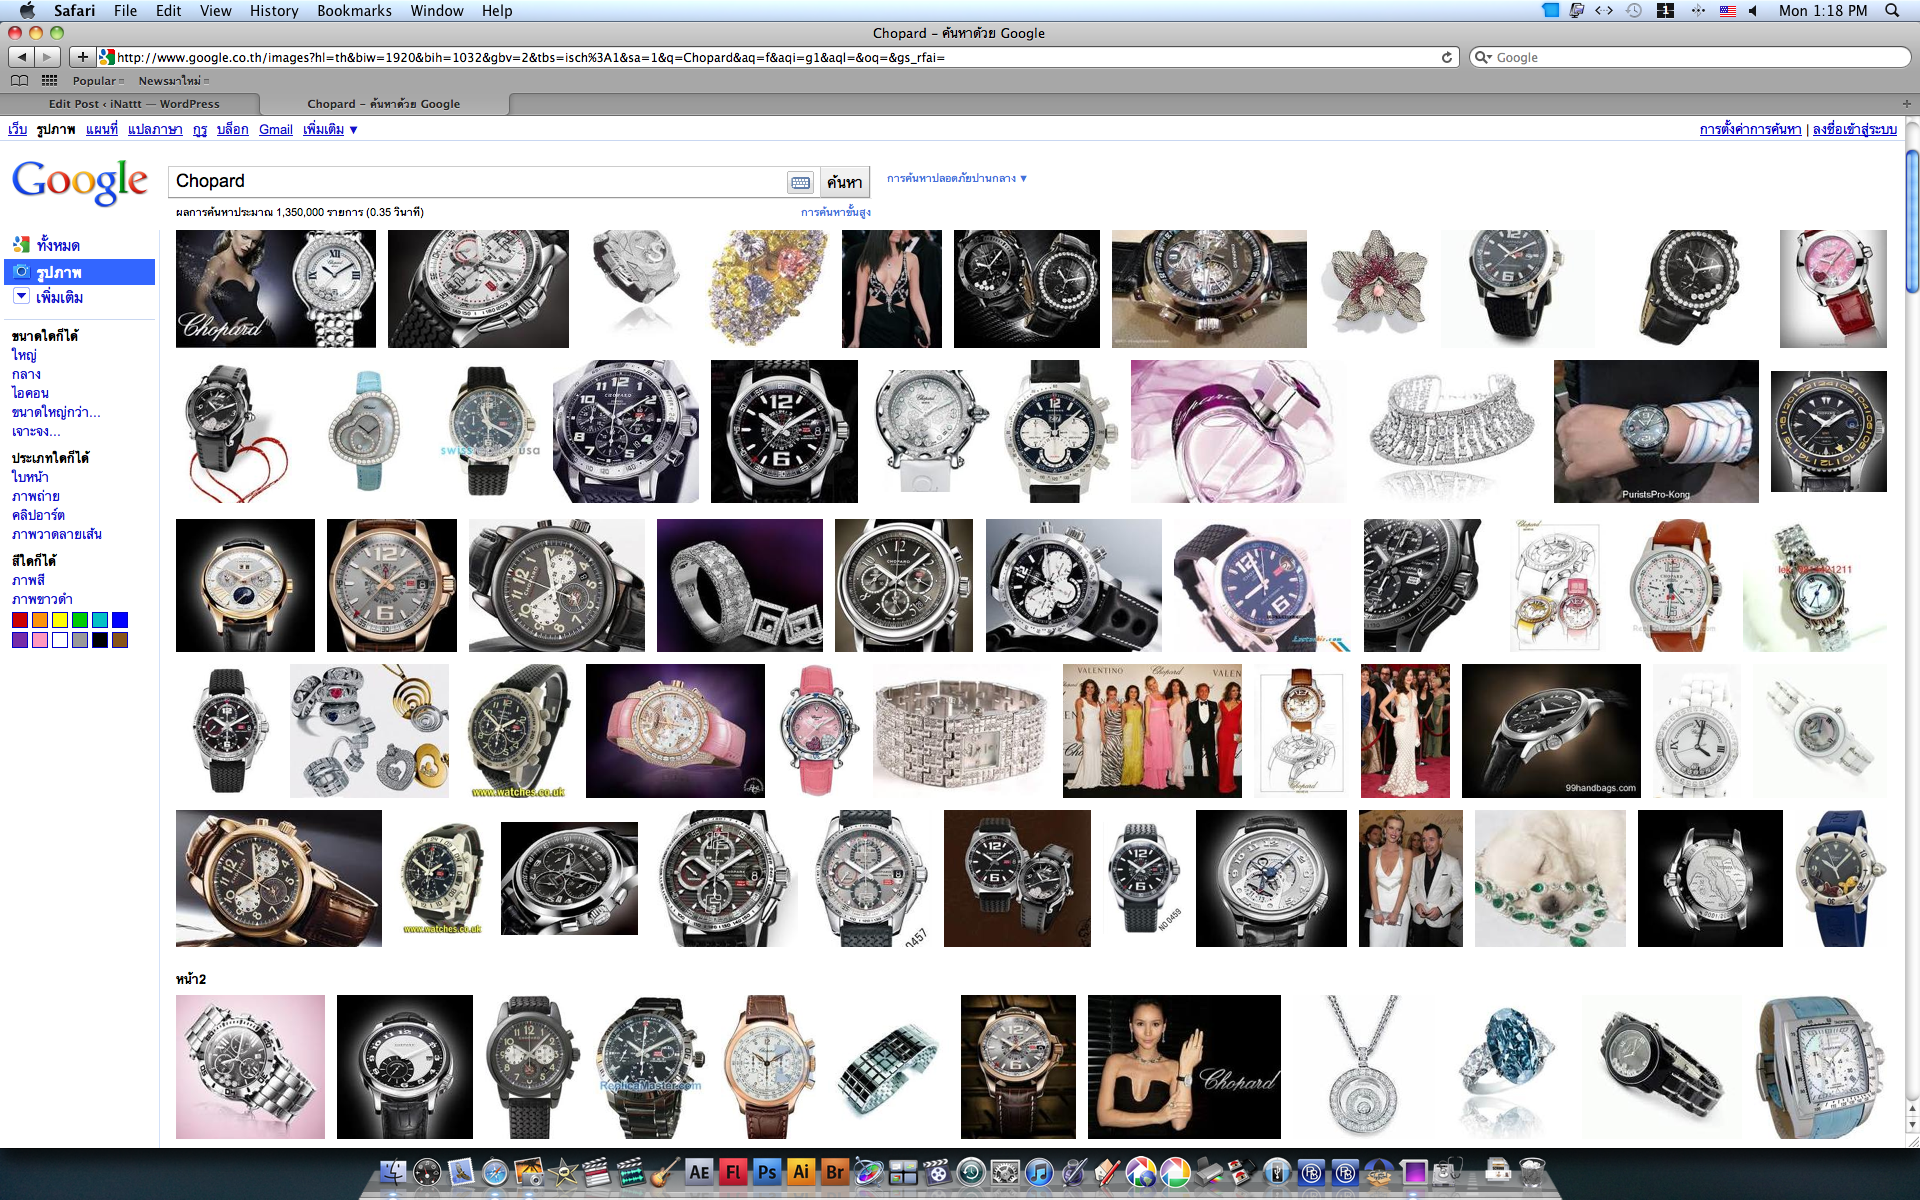1920x1200 pixels.
Task: Filter images by pink color swatch
Action: point(40,640)
